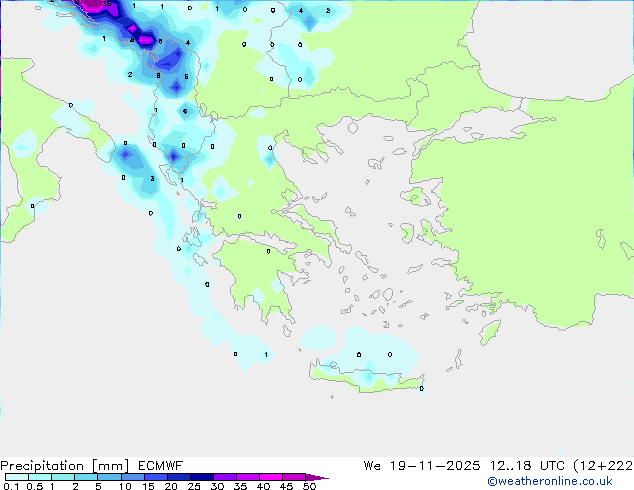Click the 0.5–1 mm legend color box
The height and width of the screenshot is (490, 634).
(40, 477)
